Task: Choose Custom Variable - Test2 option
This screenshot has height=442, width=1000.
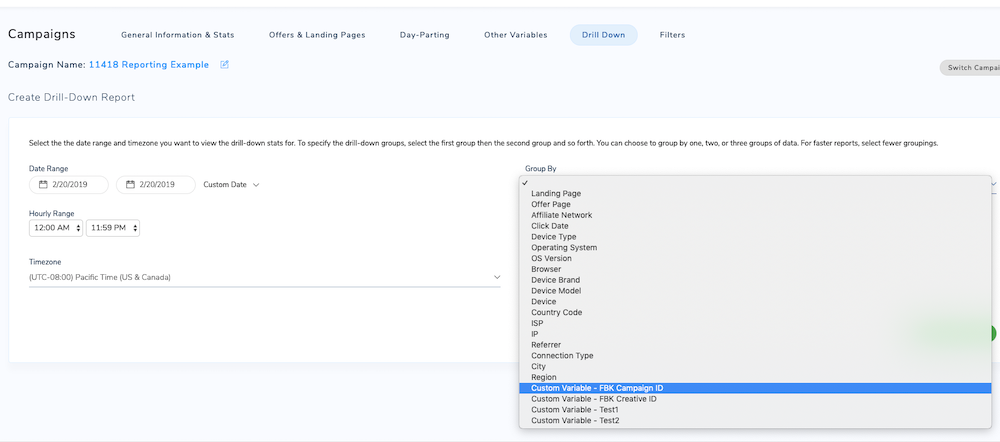Action: tap(755, 420)
